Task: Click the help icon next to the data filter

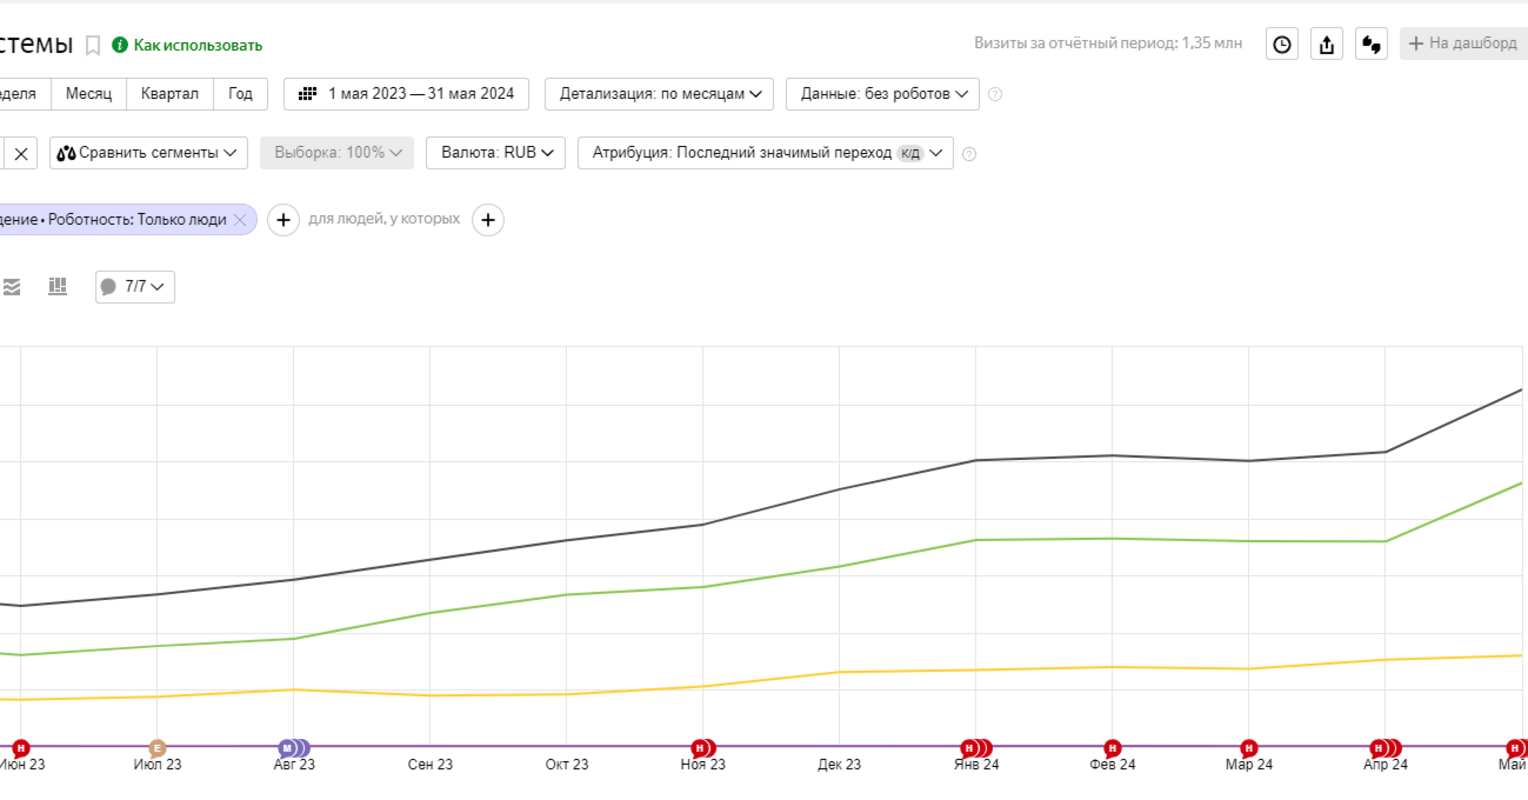Action: click(995, 94)
